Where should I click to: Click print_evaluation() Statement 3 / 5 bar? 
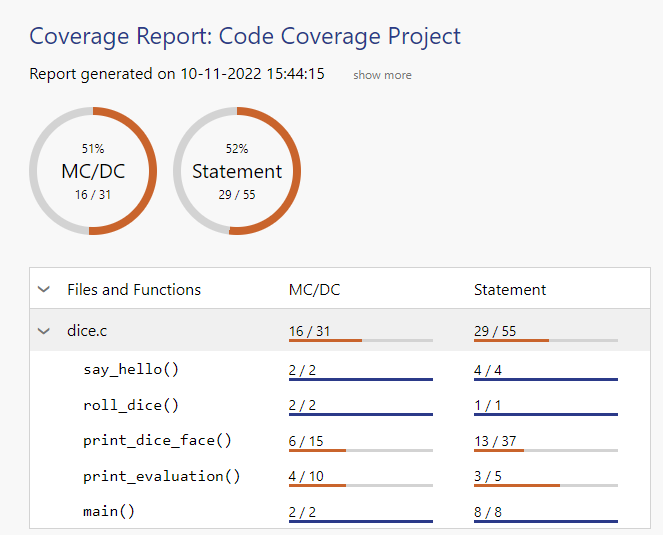[545, 486]
